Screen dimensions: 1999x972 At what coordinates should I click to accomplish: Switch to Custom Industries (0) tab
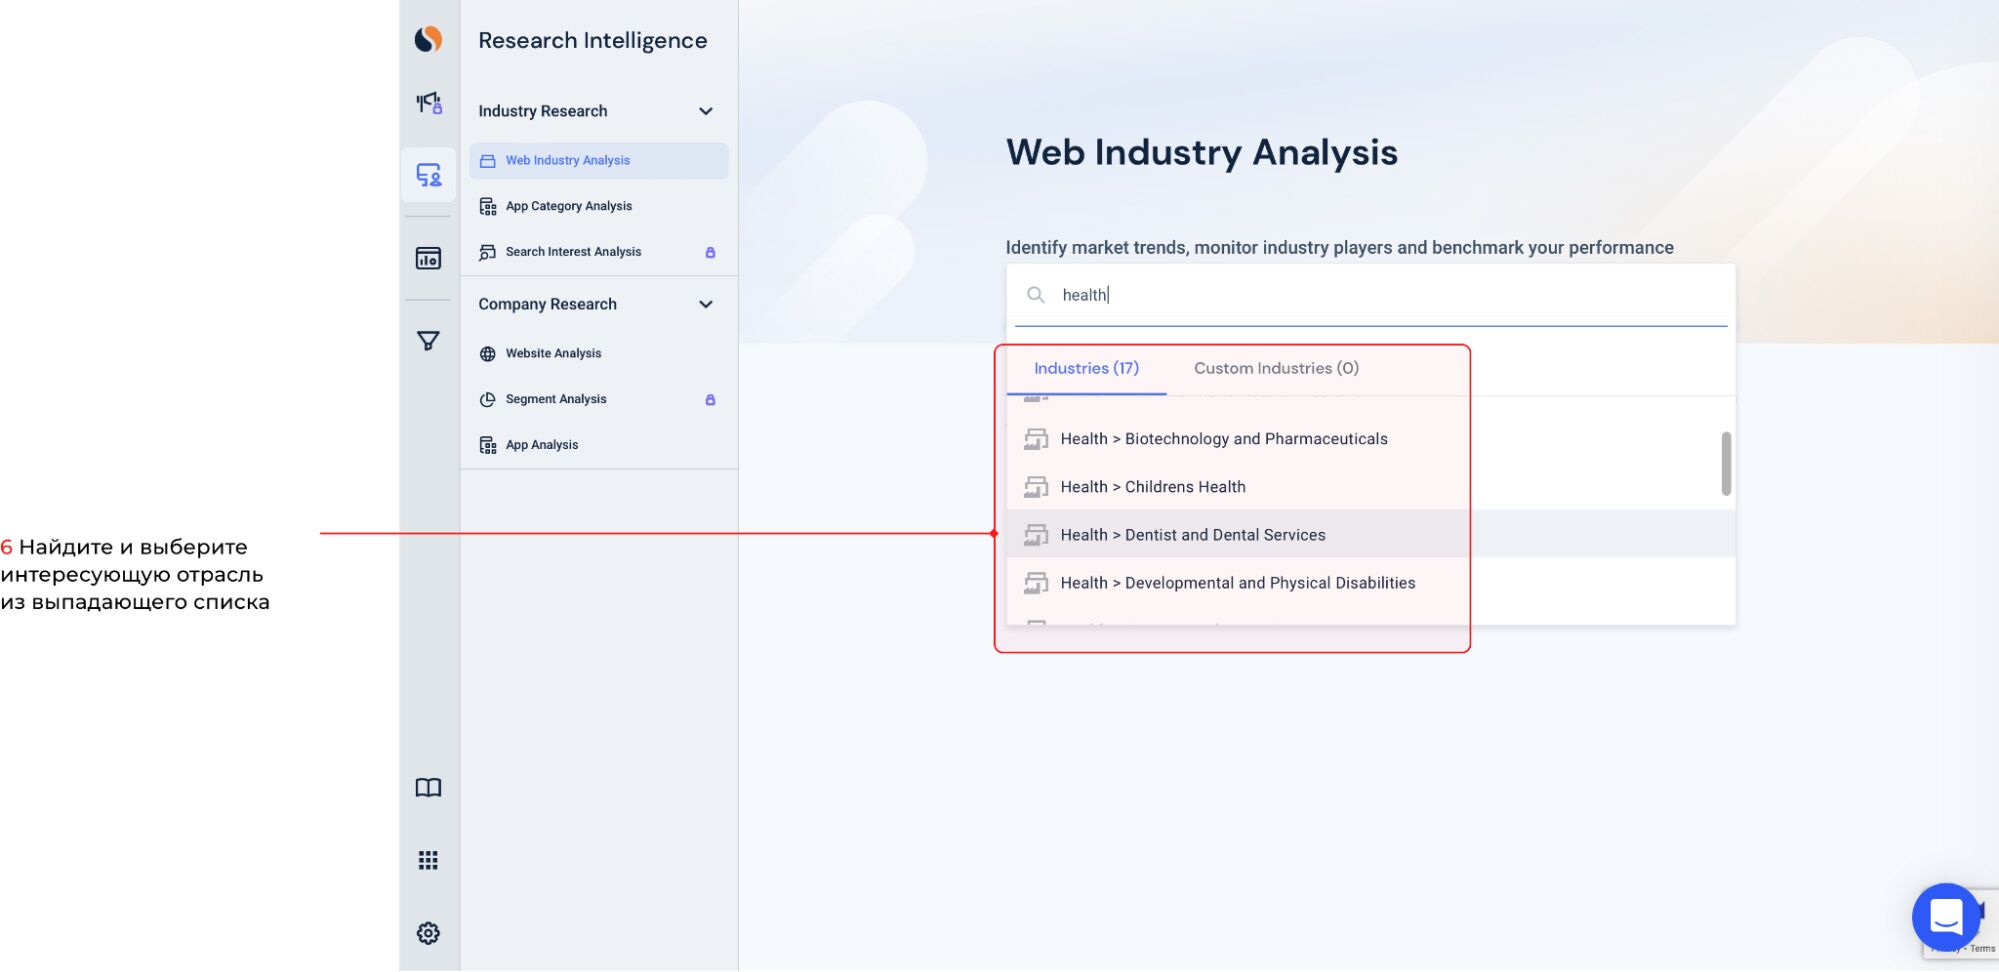pyautogui.click(x=1276, y=368)
